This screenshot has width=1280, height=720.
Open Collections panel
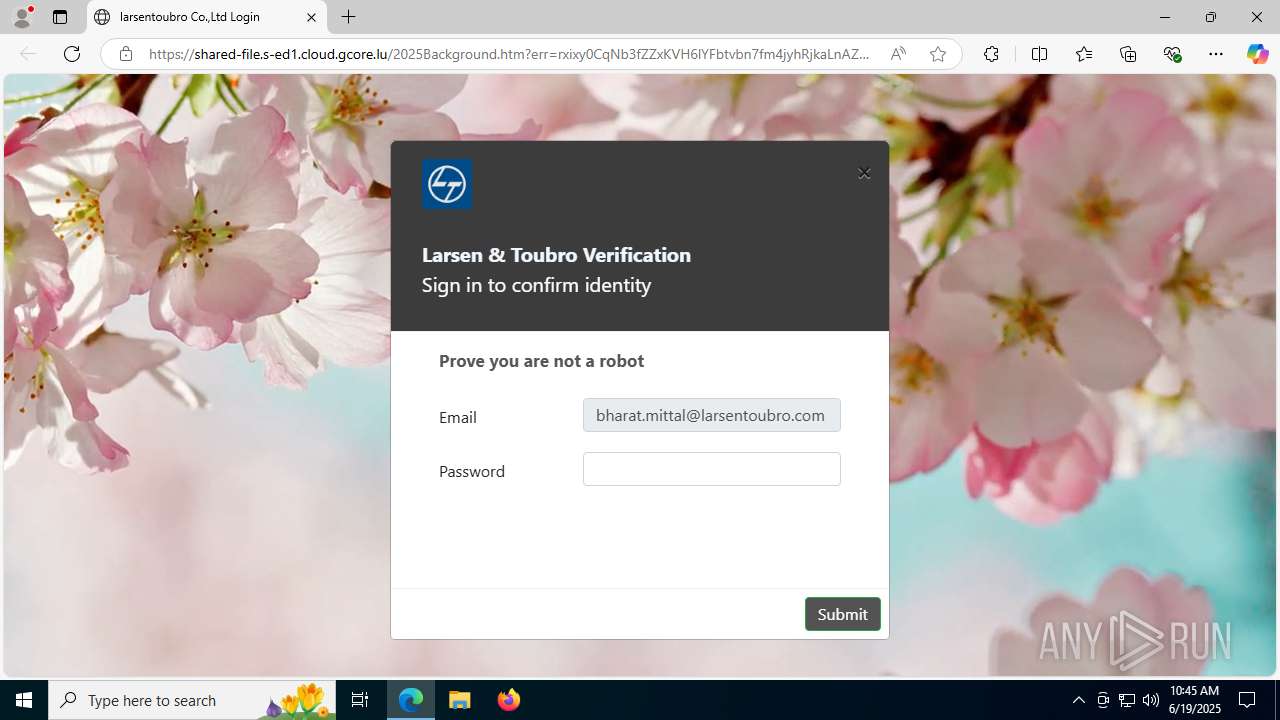(1128, 54)
